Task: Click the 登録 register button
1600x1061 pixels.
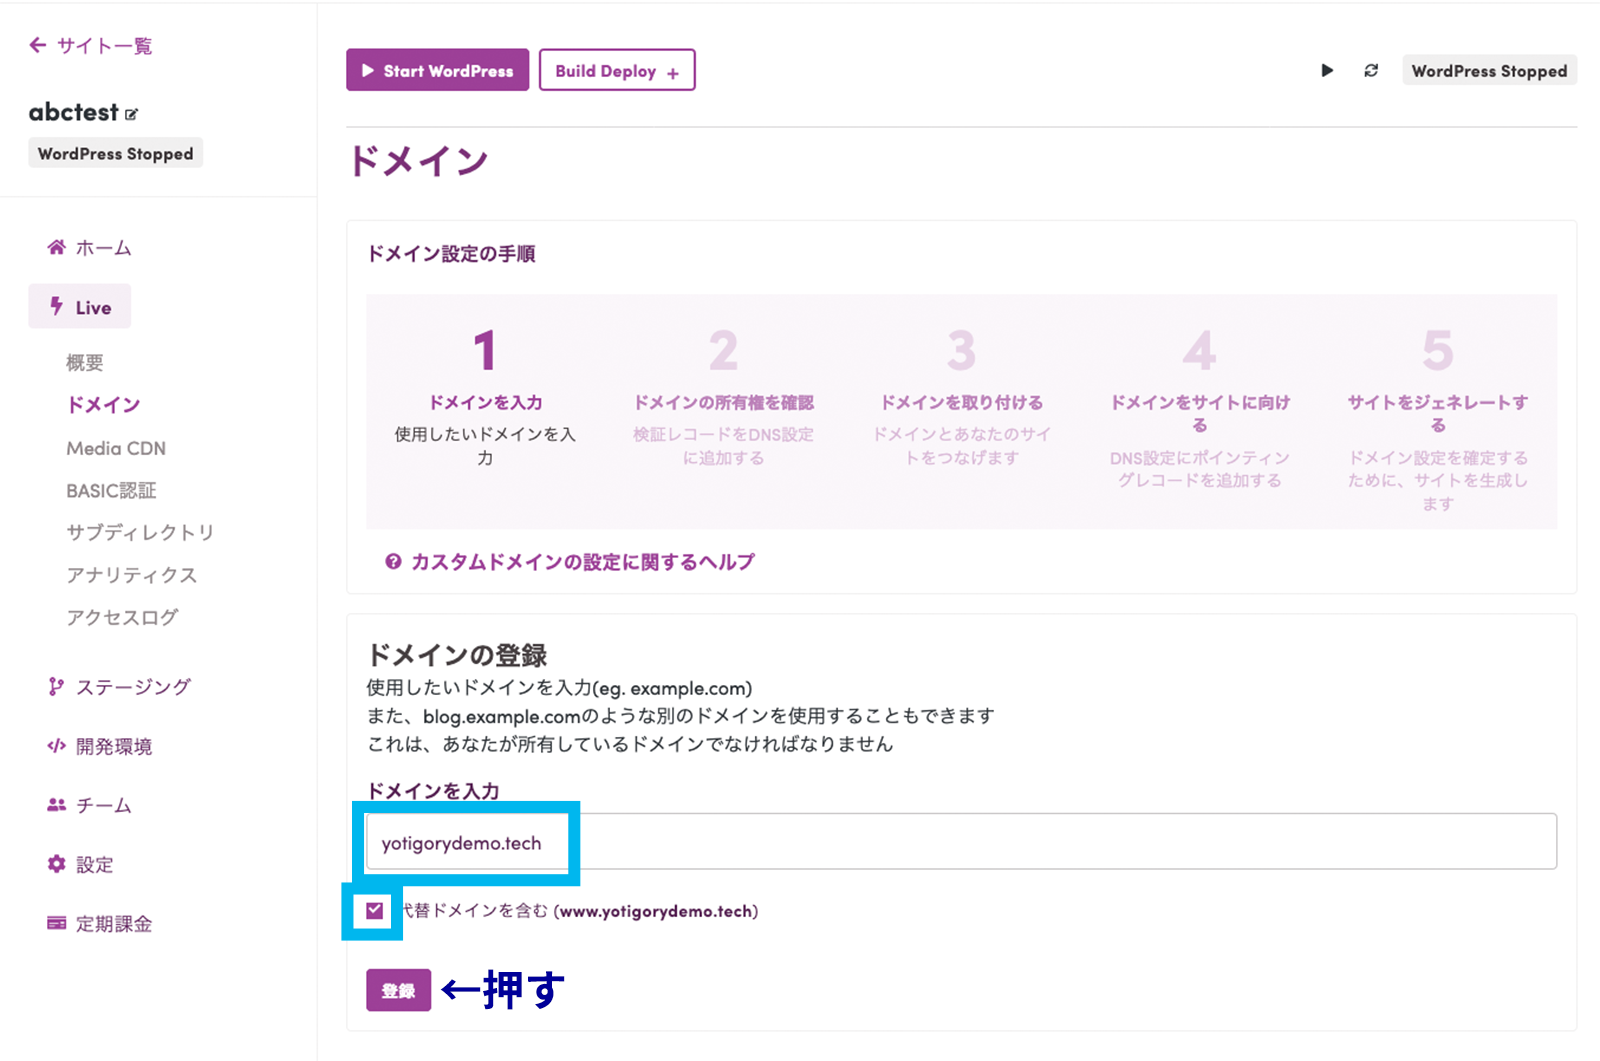Action: pyautogui.click(x=398, y=990)
